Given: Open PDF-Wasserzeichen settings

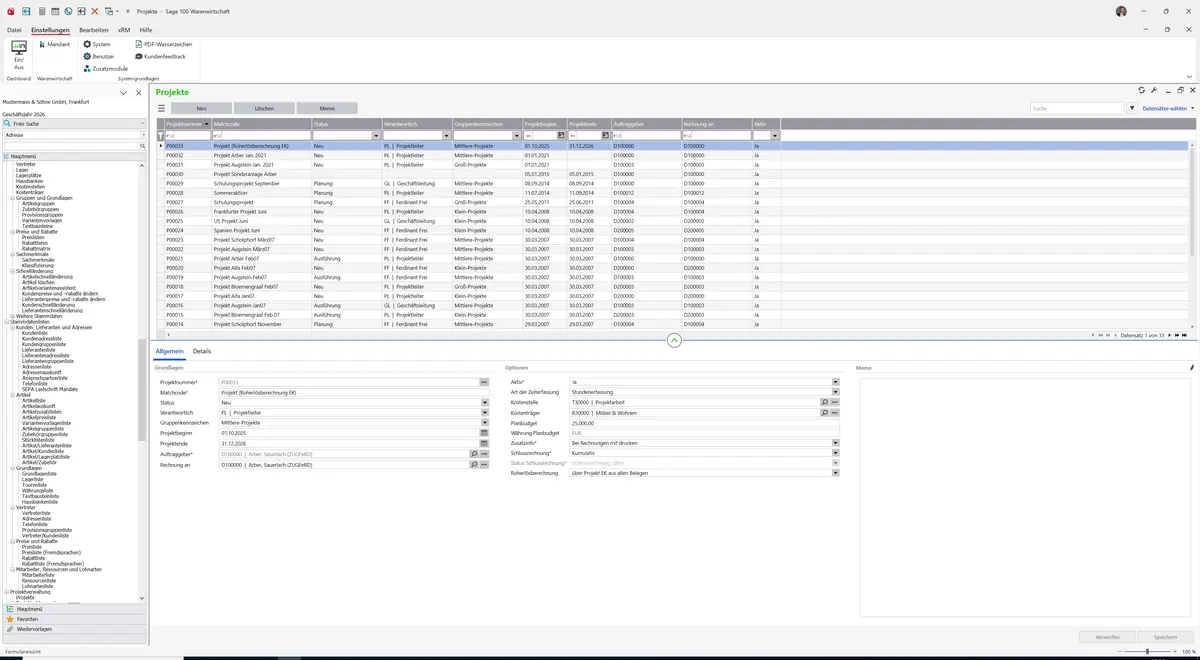Looking at the screenshot, I should (163, 44).
